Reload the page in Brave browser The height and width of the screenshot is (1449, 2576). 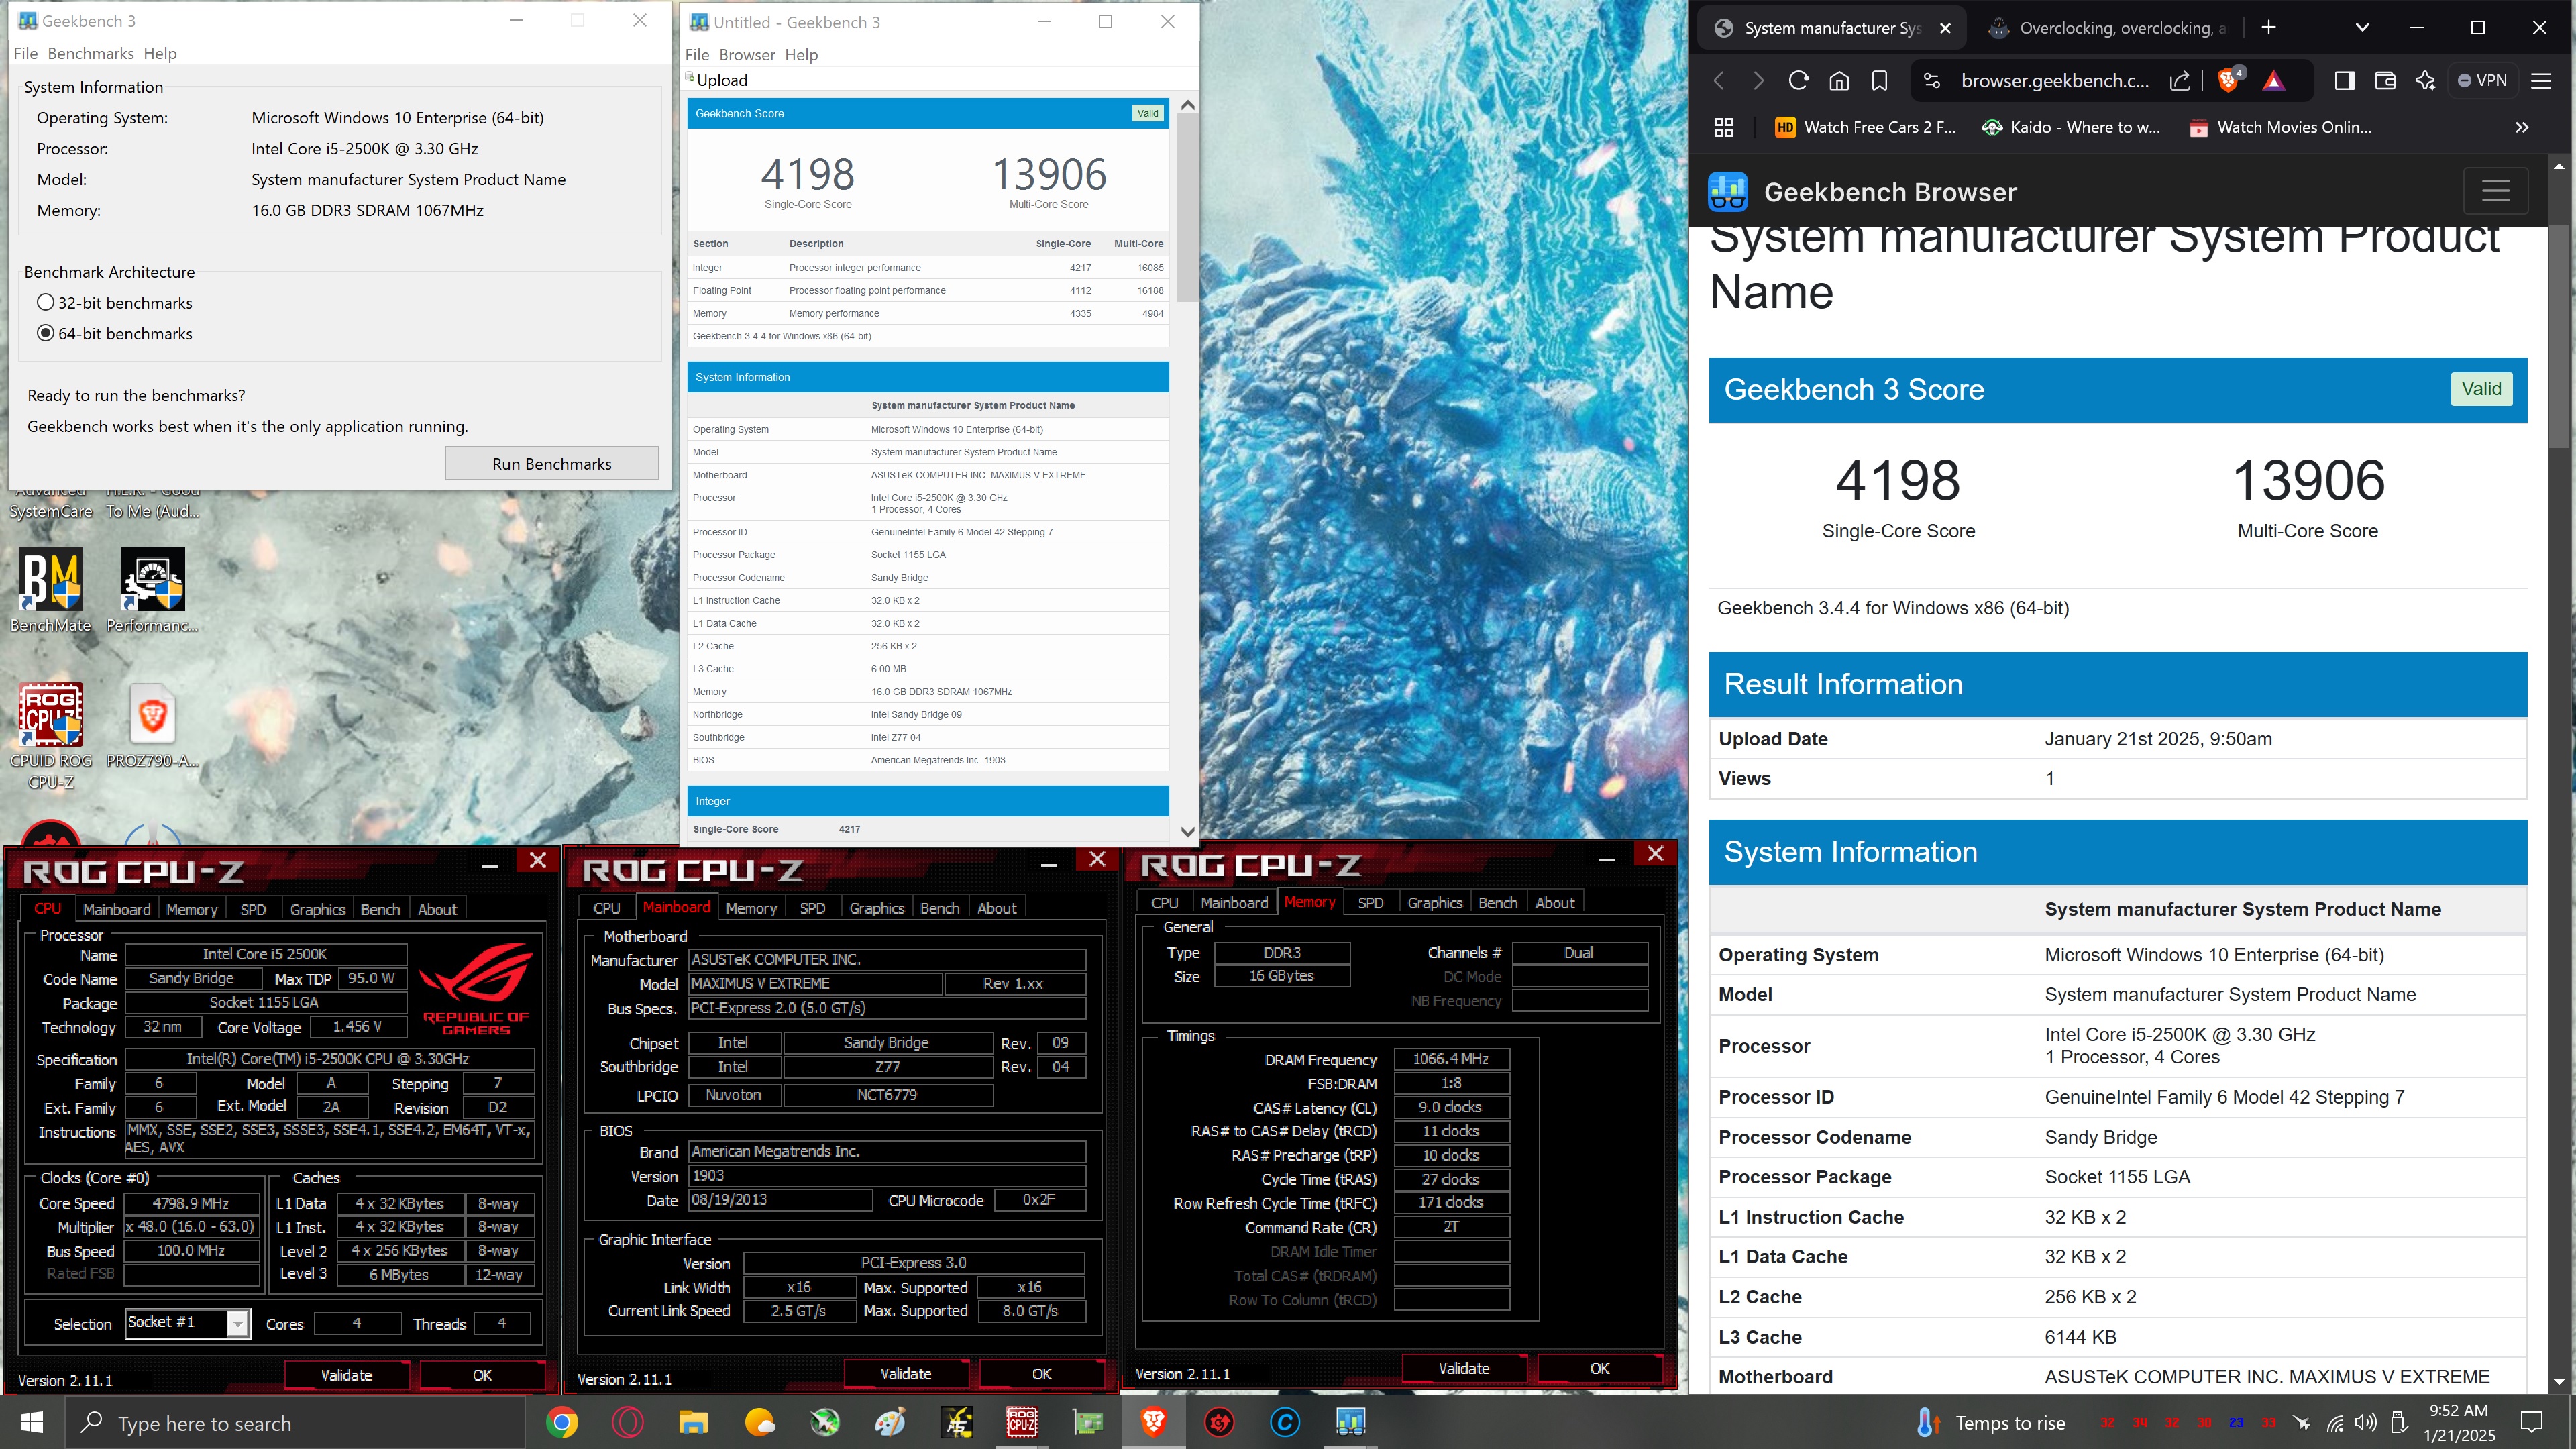1798,81
